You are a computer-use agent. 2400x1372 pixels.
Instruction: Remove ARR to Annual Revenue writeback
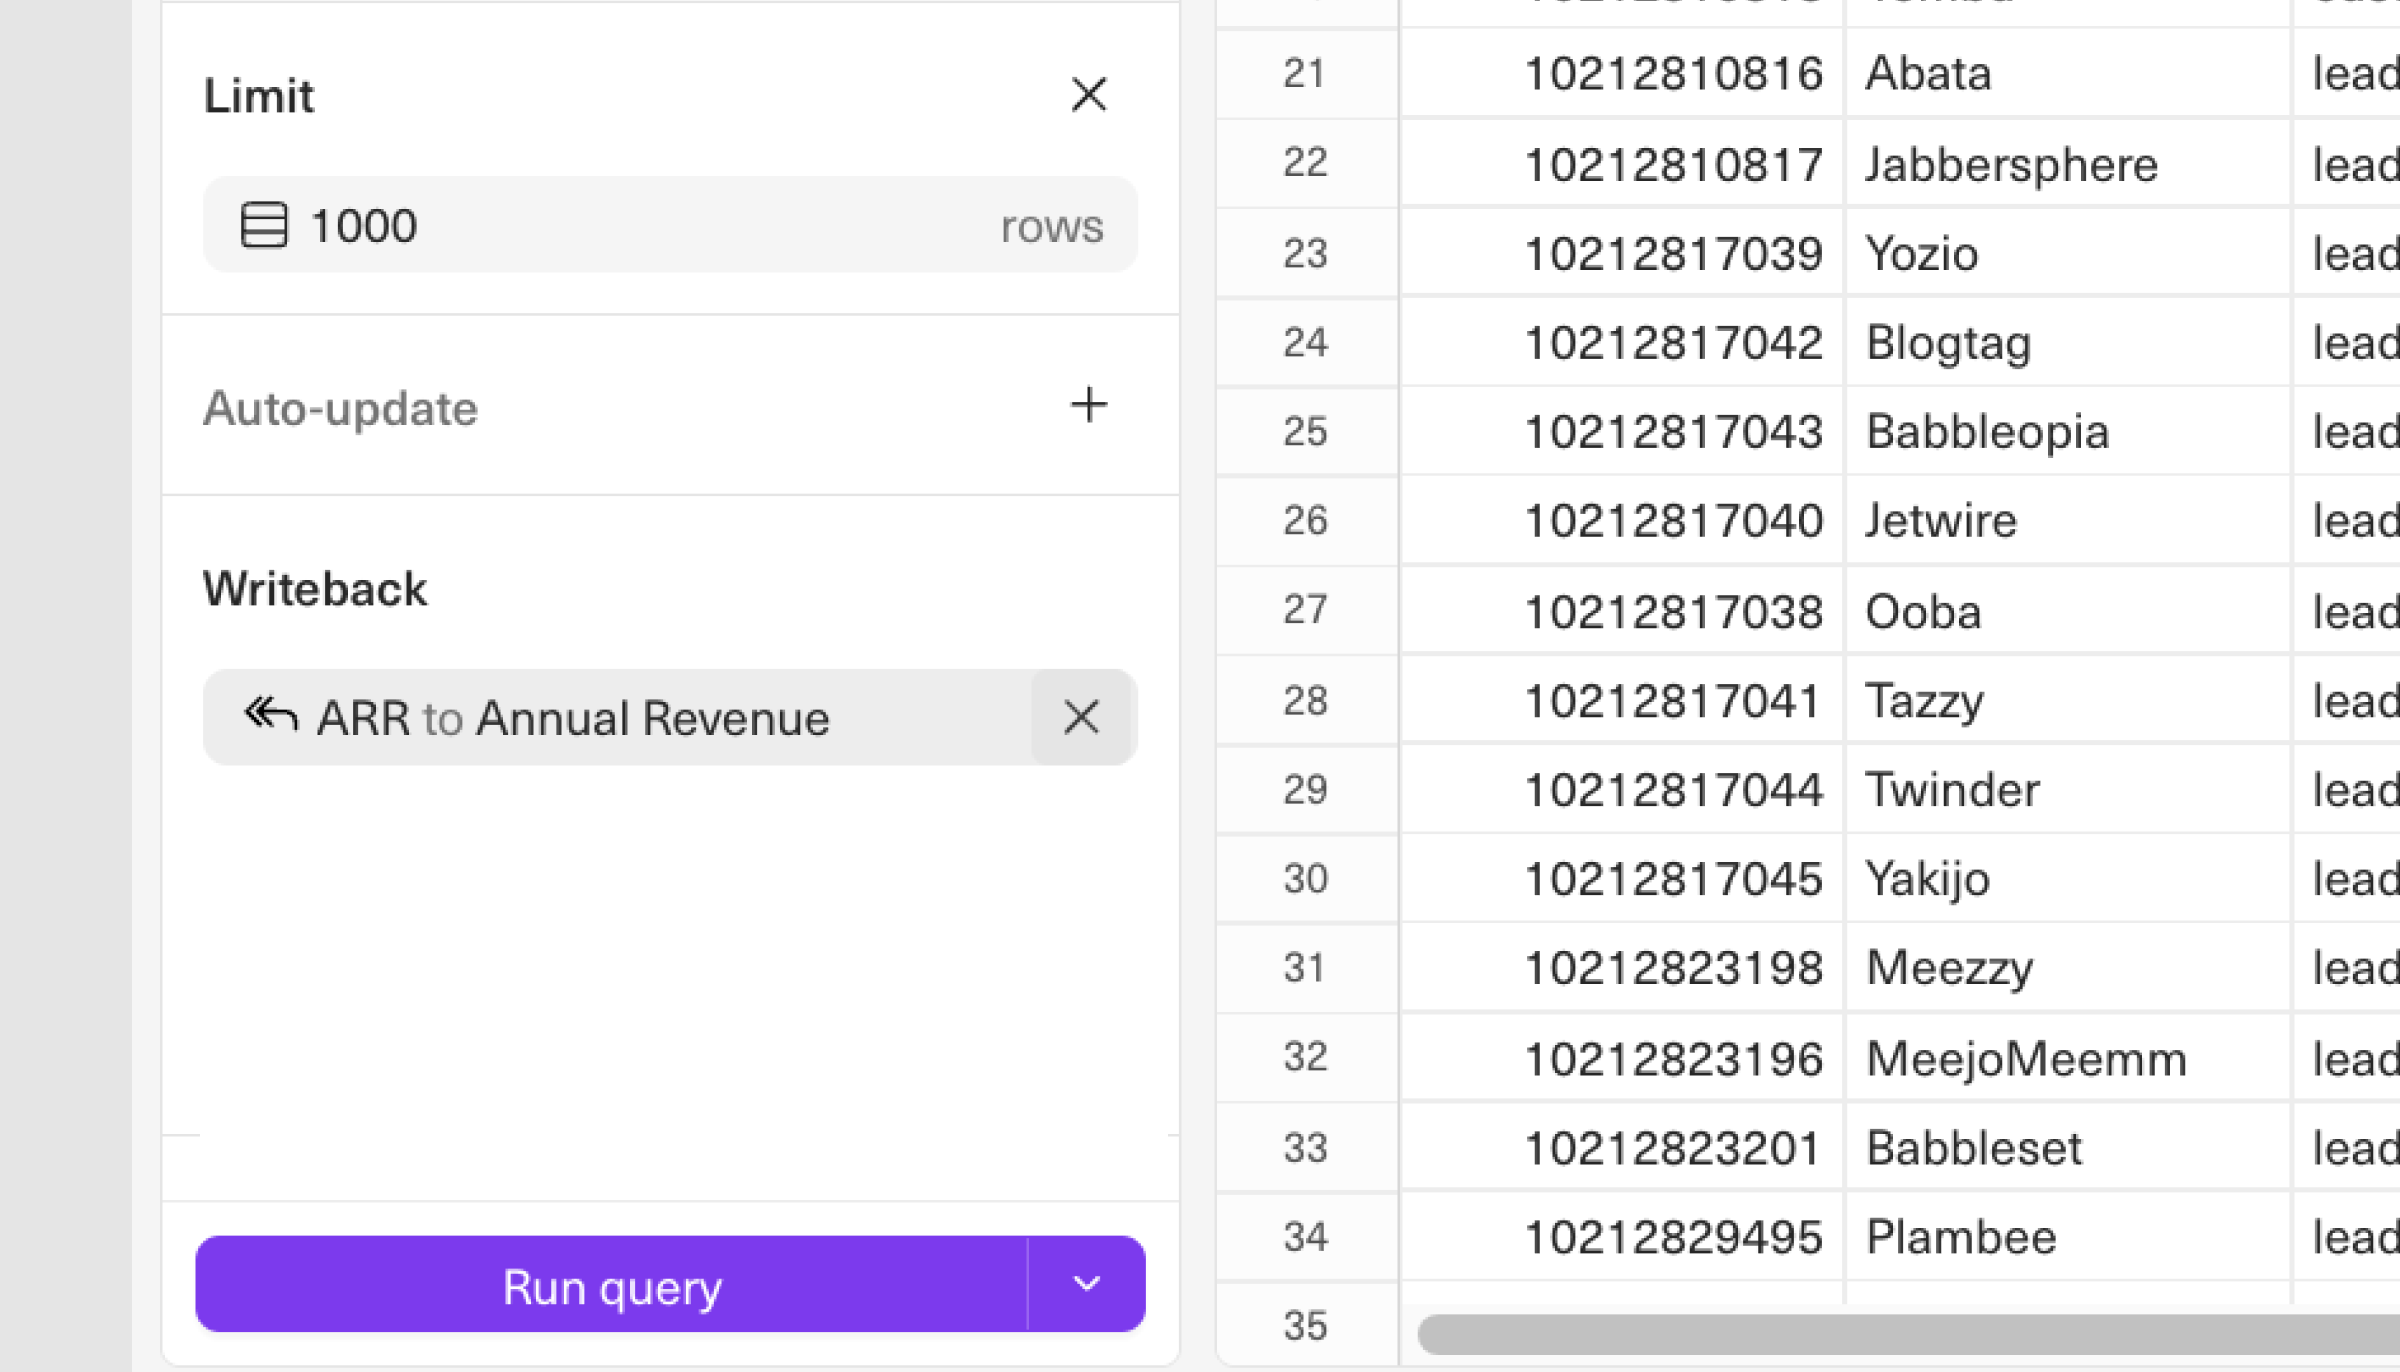1081,717
